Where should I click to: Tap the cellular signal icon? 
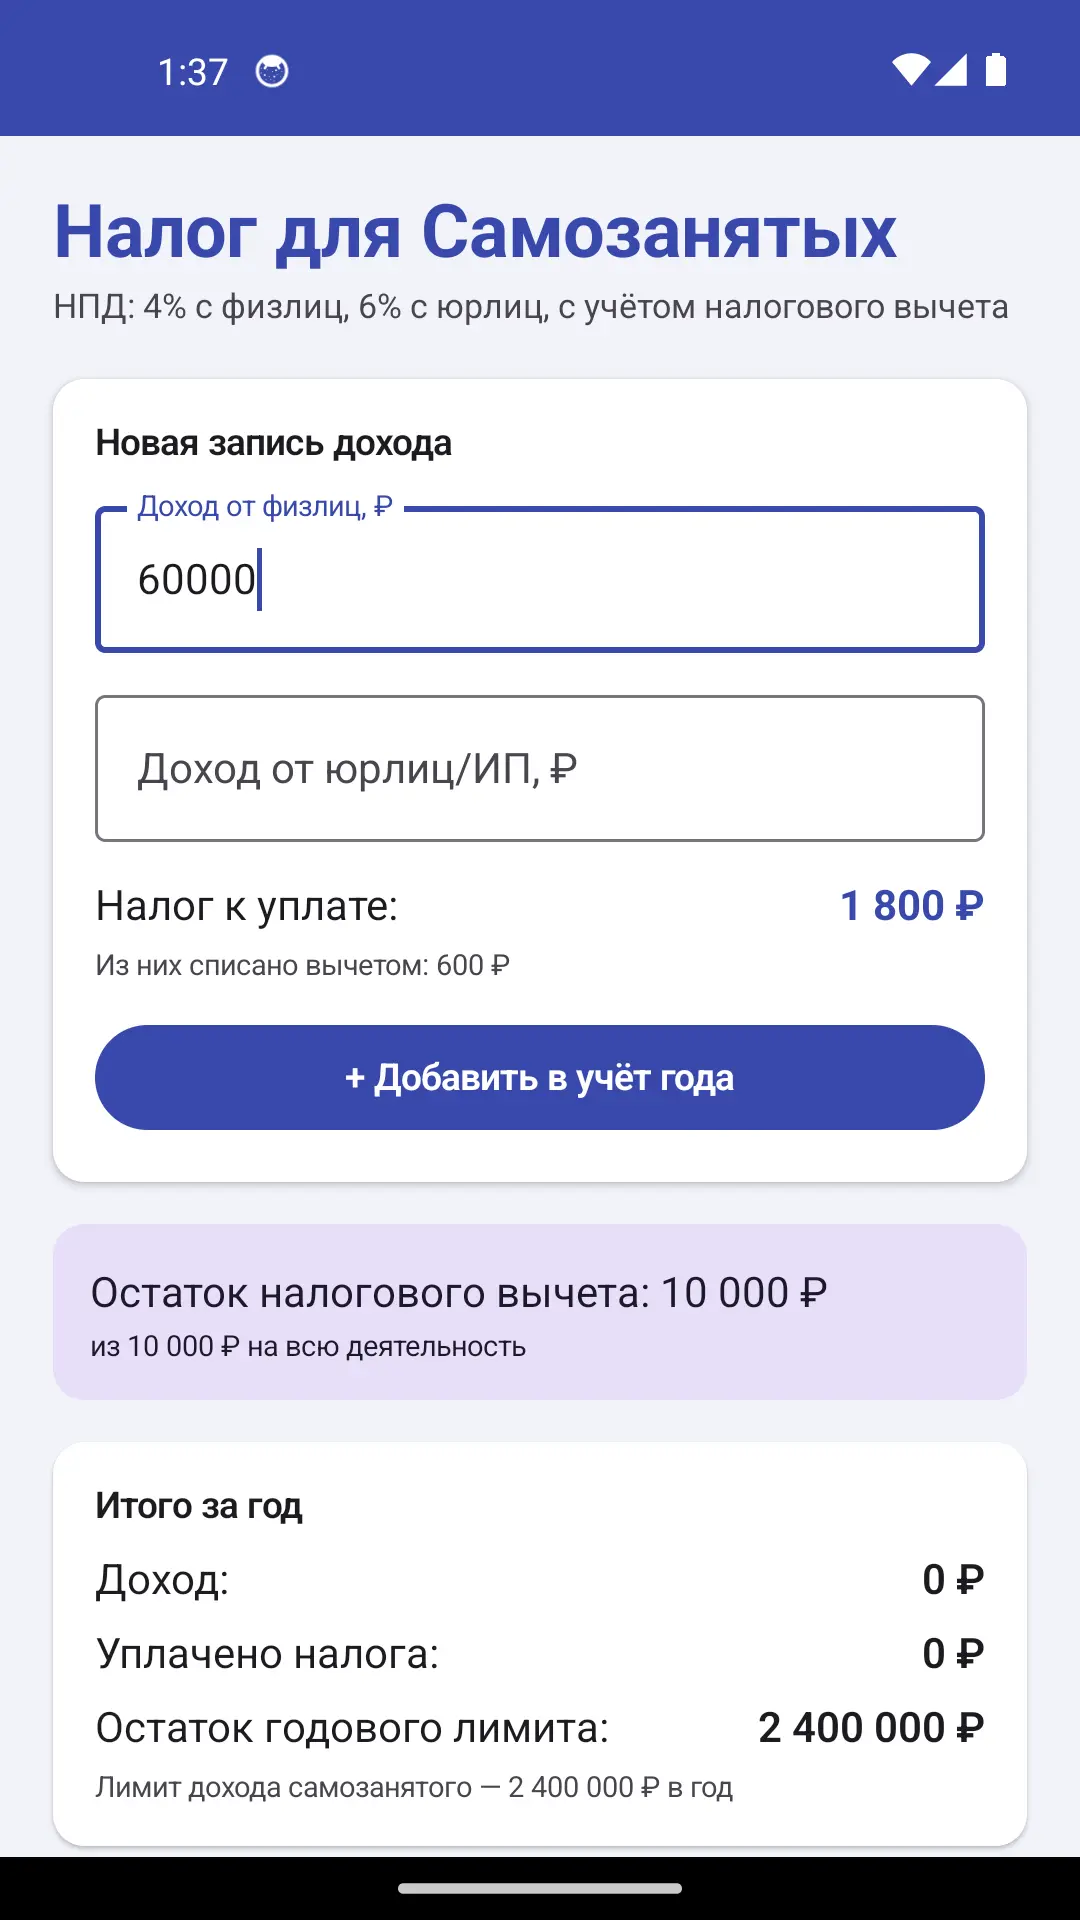951,70
